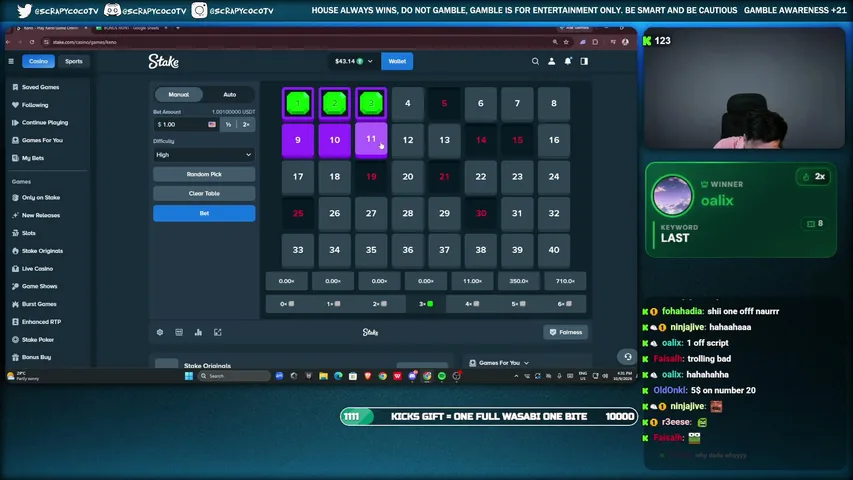The image size is (853, 480).
Task: Click Random Pick button
Action: (x=204, y=174)
